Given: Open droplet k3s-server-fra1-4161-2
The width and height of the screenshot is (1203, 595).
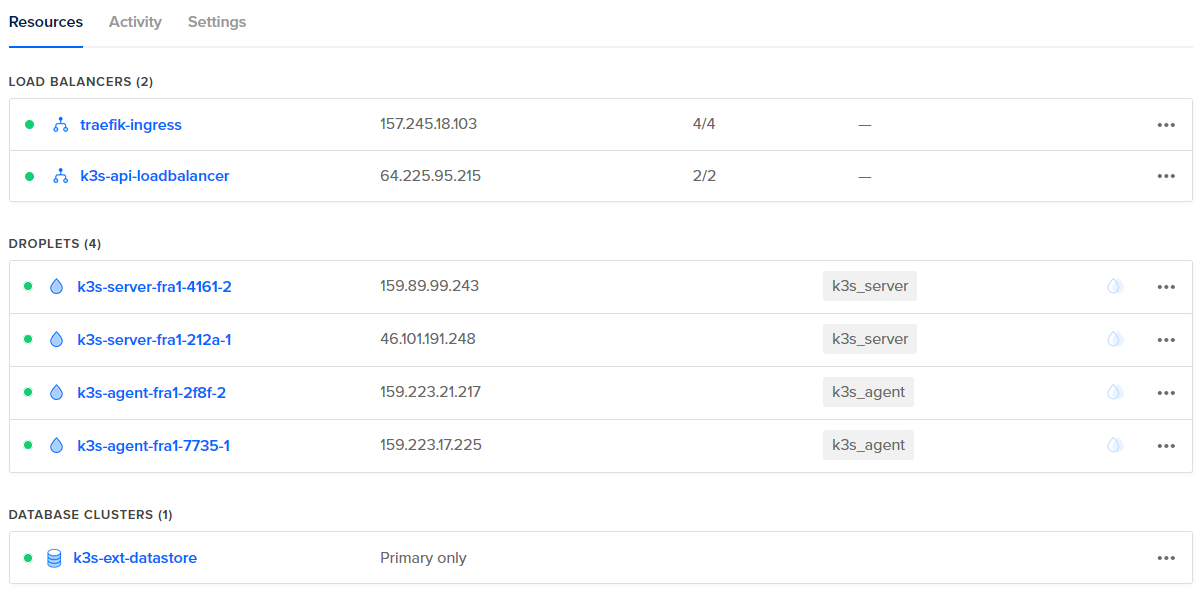Looking at the screenshot, I should (x=154, y=286).
